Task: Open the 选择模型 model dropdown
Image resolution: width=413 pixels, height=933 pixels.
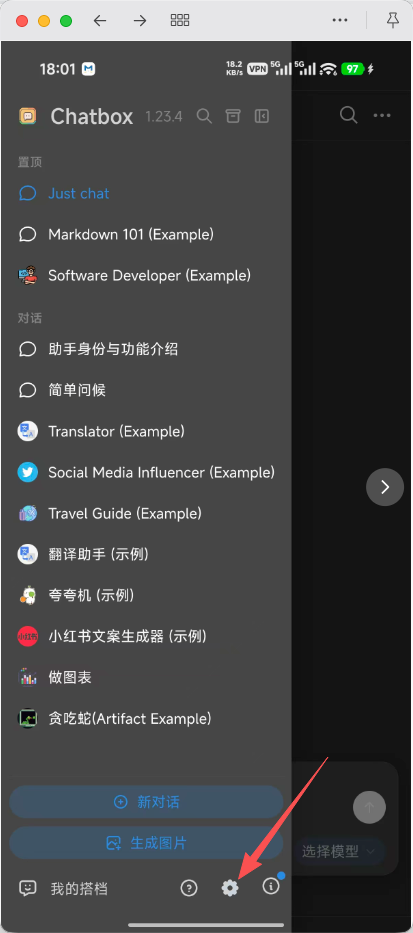Action: 338,851
